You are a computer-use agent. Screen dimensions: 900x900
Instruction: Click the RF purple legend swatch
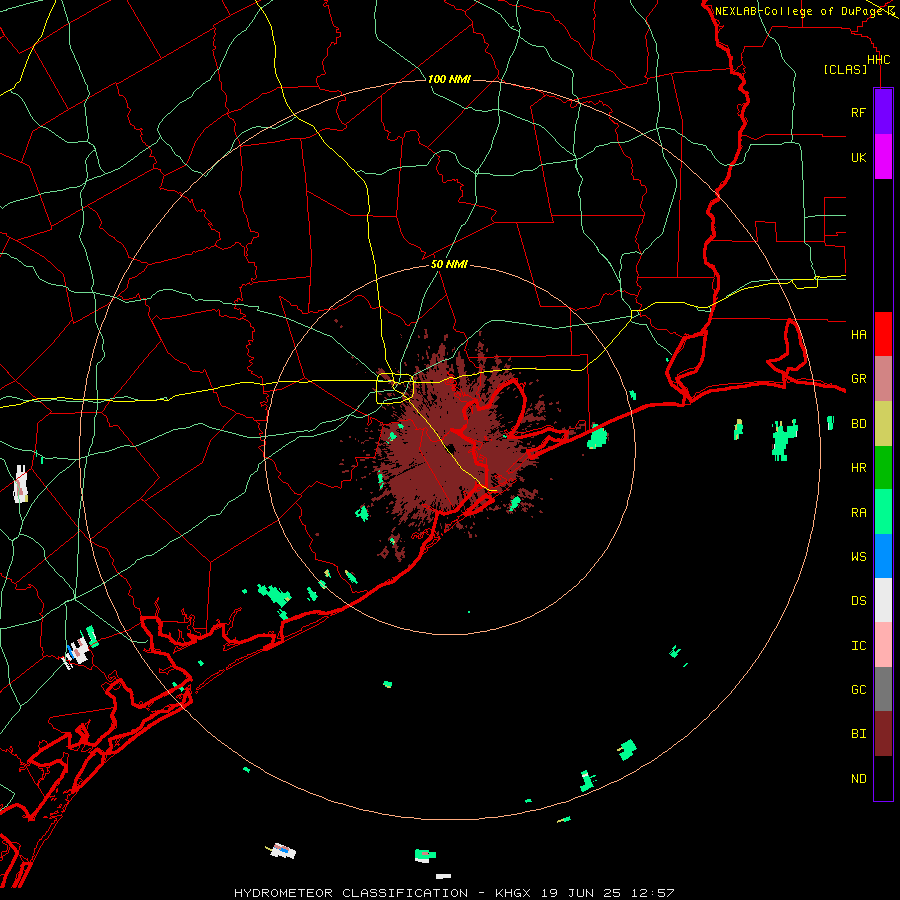click(883, 112)
